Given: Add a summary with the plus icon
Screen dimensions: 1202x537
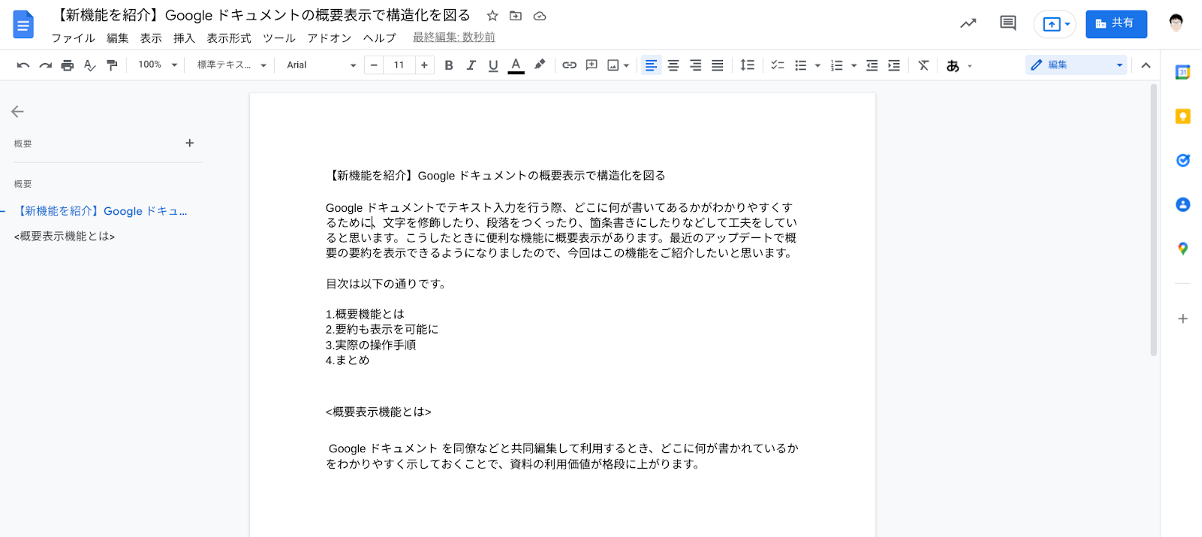Looking at the screenshot, I should tap(190, 143).
